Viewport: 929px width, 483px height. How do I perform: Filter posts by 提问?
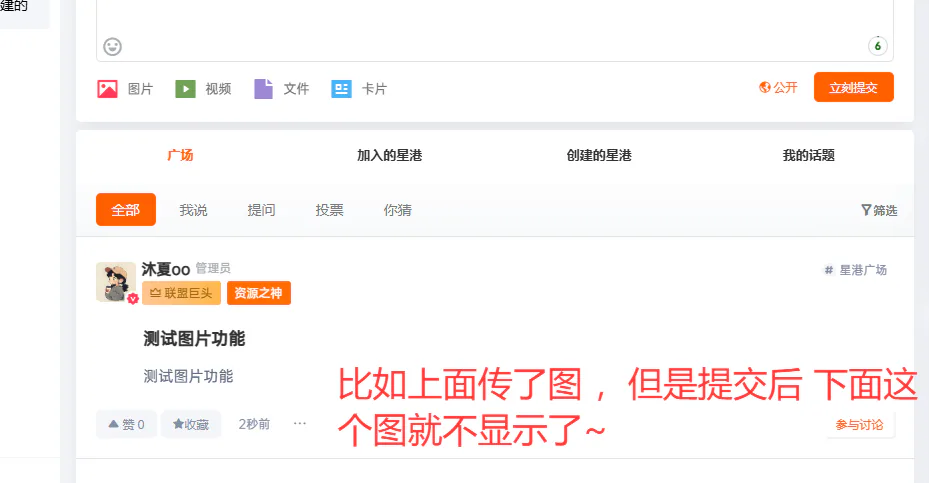(x=261, y=210)
